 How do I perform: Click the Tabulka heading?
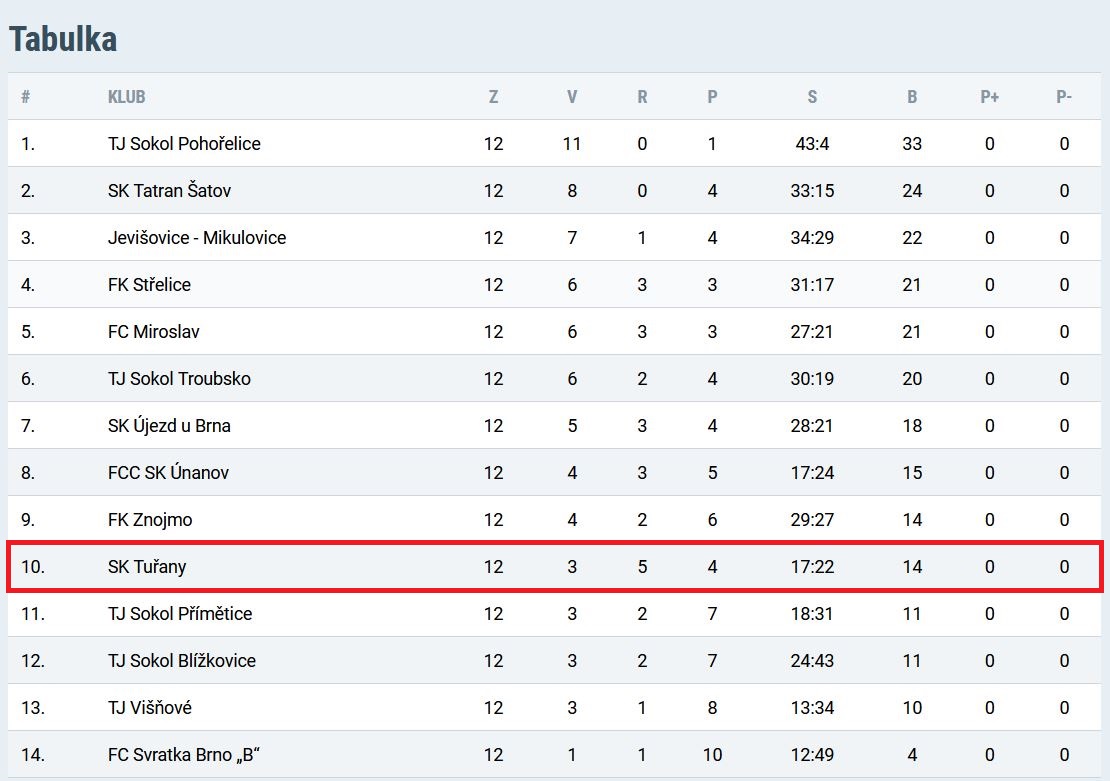coord(63,39)
